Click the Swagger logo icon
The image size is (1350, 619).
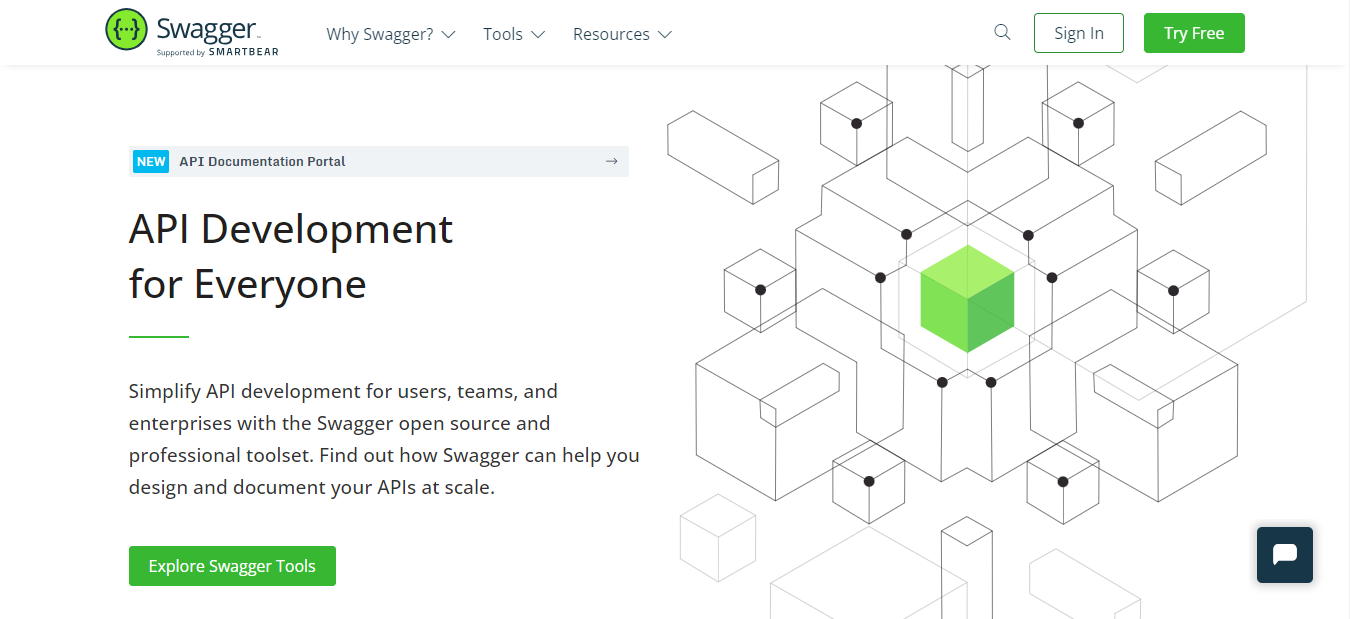point(126,29)
